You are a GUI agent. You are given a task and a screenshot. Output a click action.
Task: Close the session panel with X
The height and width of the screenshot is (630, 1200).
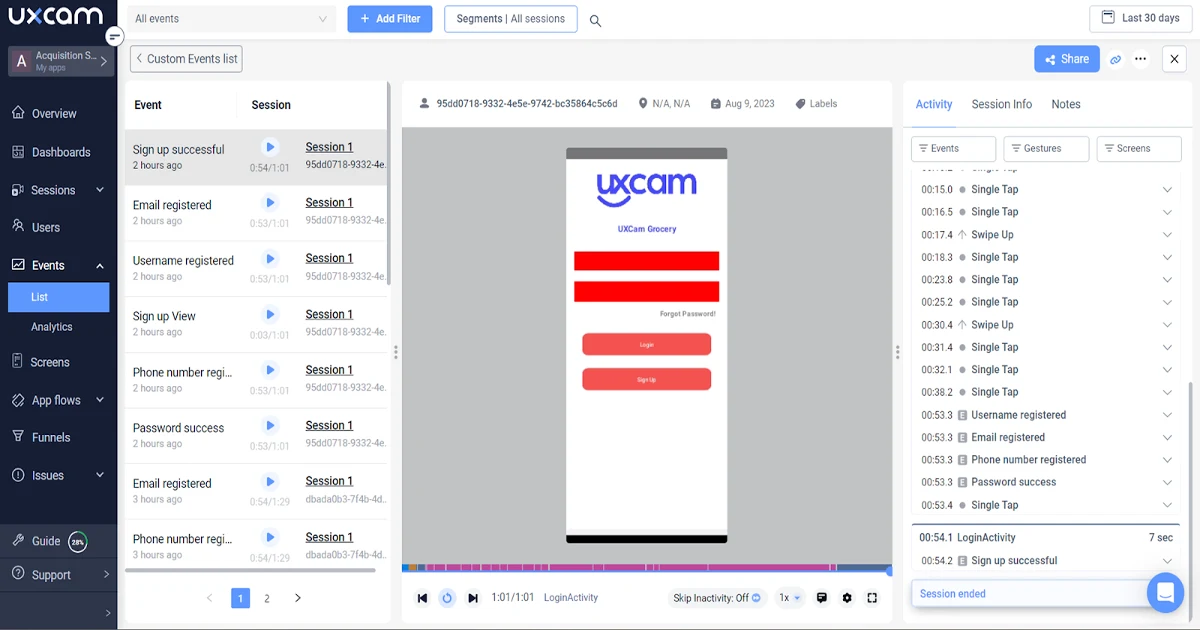pos(1174,59)
